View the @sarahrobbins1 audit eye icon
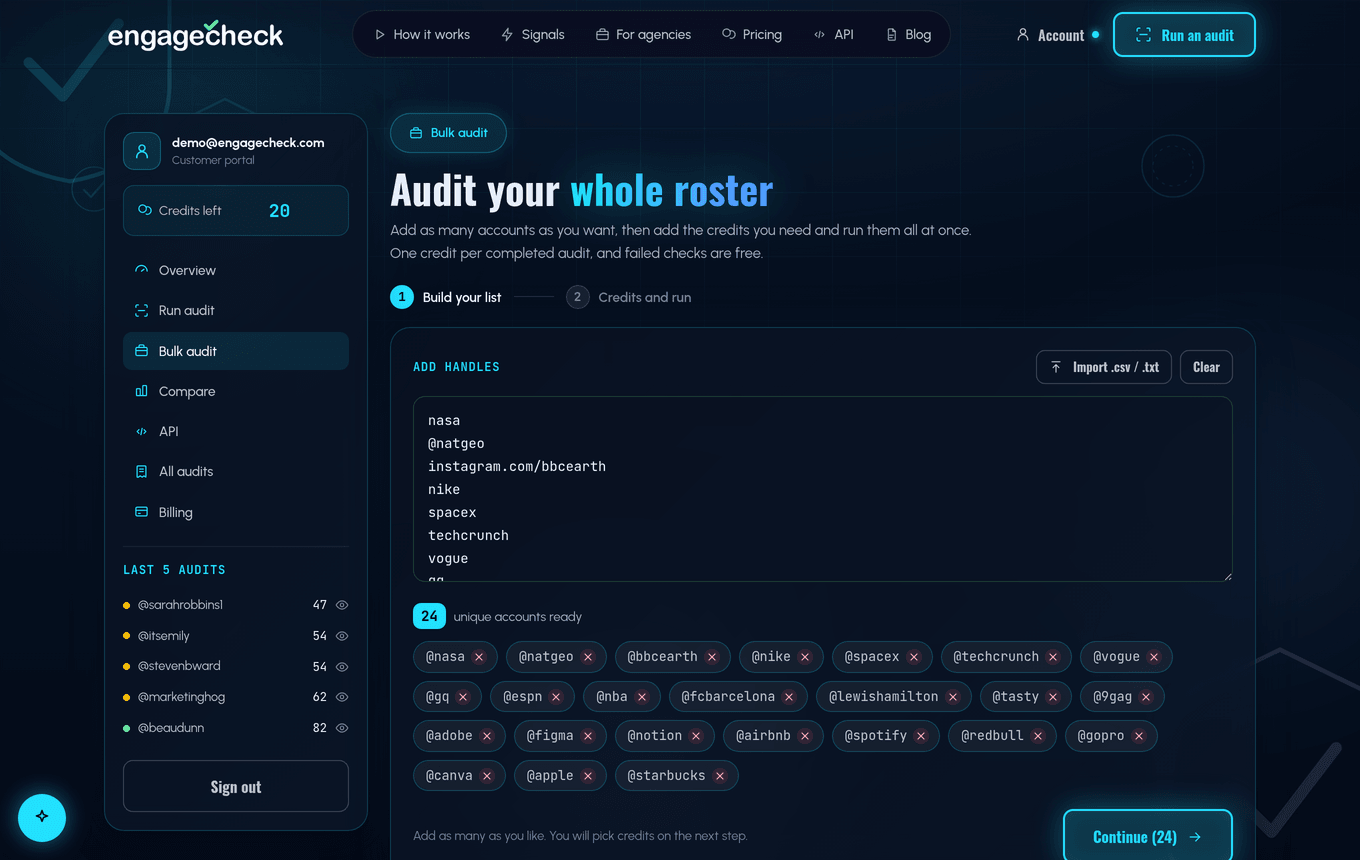1360x860 pixels. [342, 605]
